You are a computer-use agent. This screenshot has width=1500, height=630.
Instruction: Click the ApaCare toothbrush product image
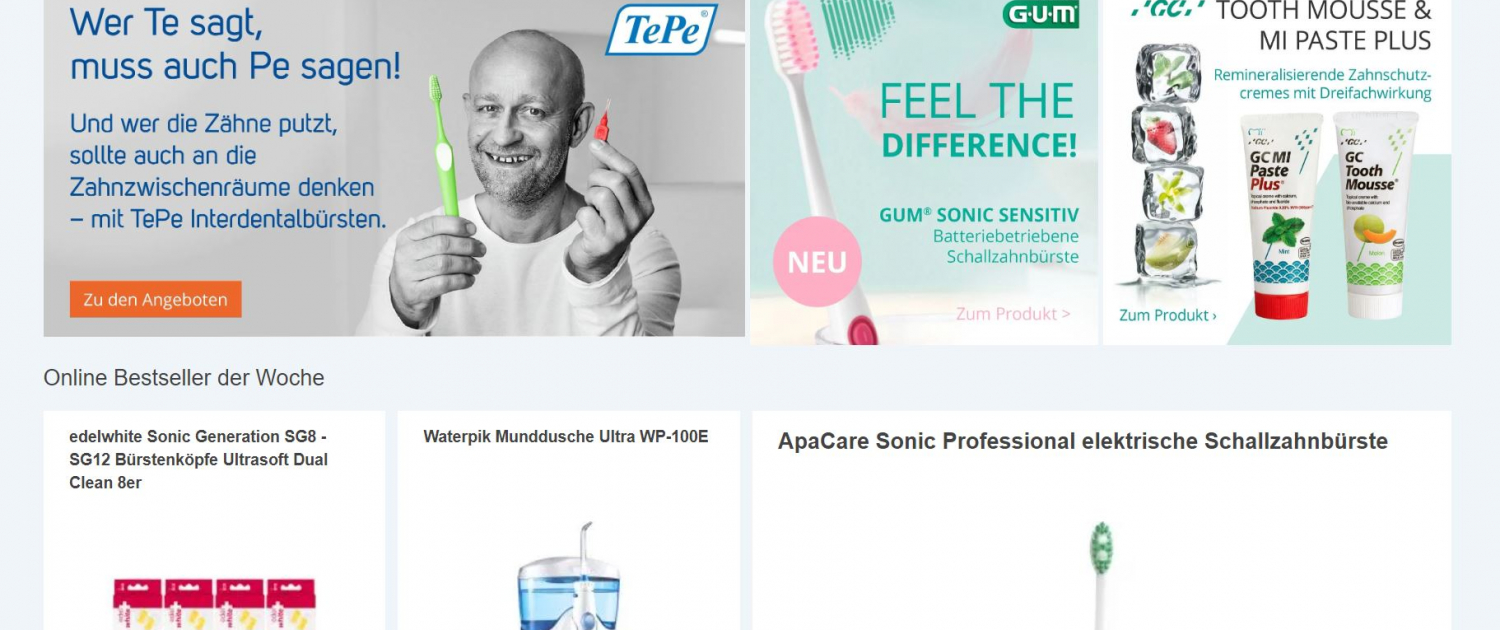[x=1101, y=576]
